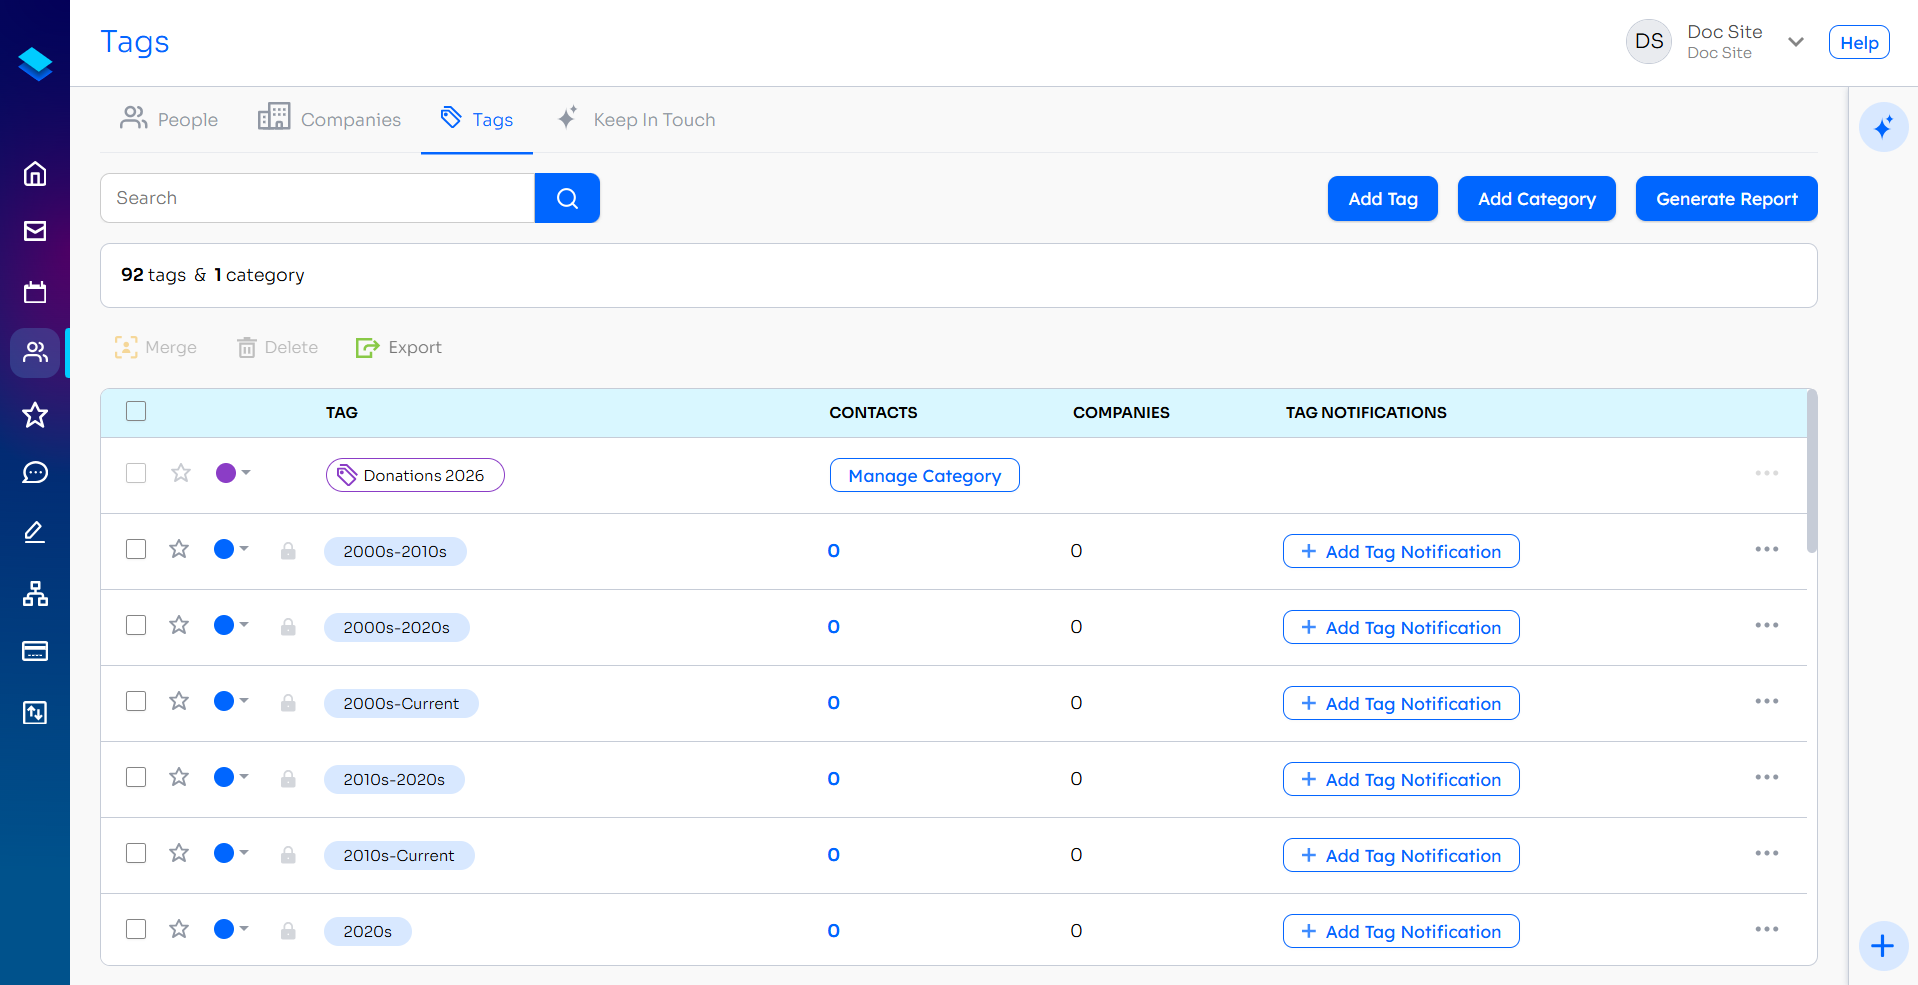Screen dimensions: 1918x985
Task: Open color dropdown arrow for 2000s-Current
Action: pos(244,701)
